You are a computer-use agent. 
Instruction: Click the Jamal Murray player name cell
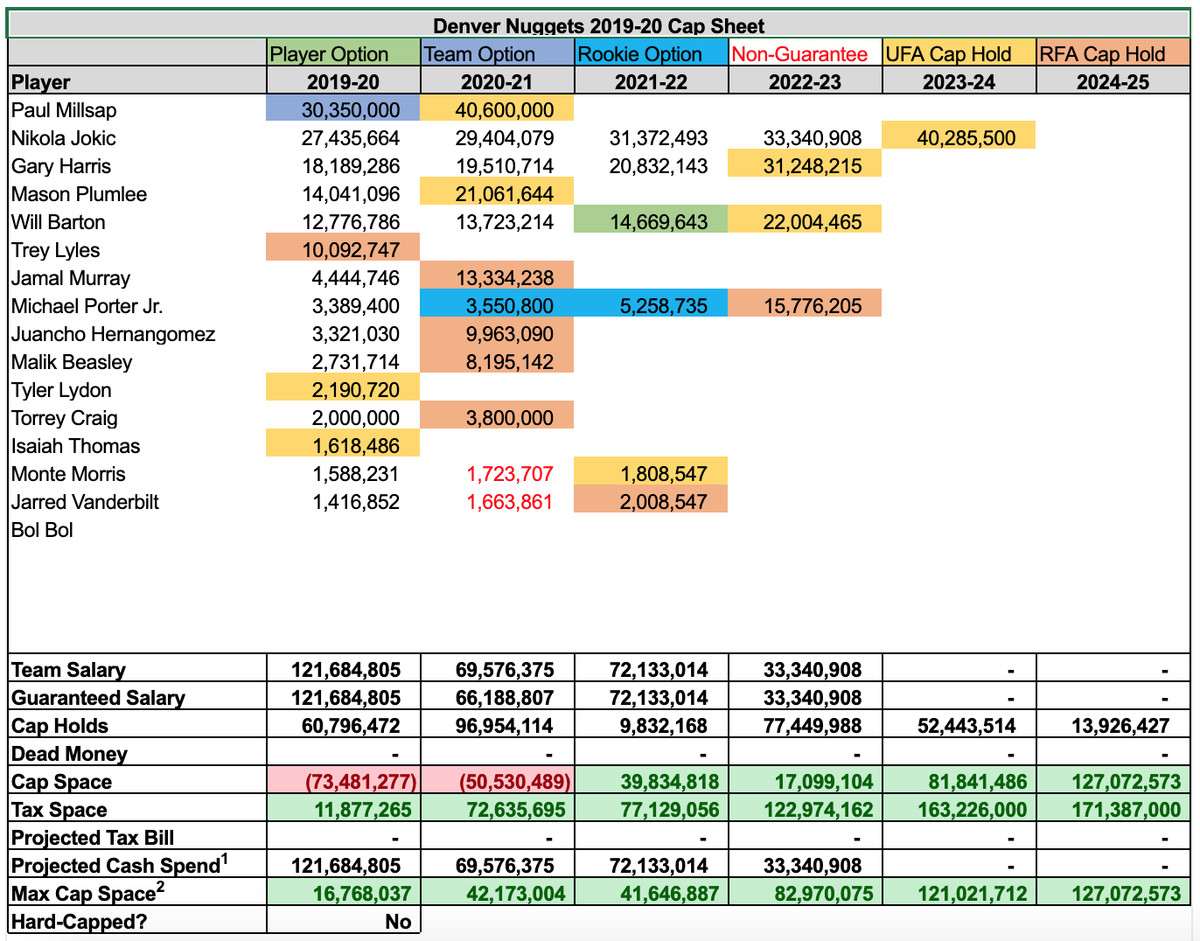tap(138, 277)
